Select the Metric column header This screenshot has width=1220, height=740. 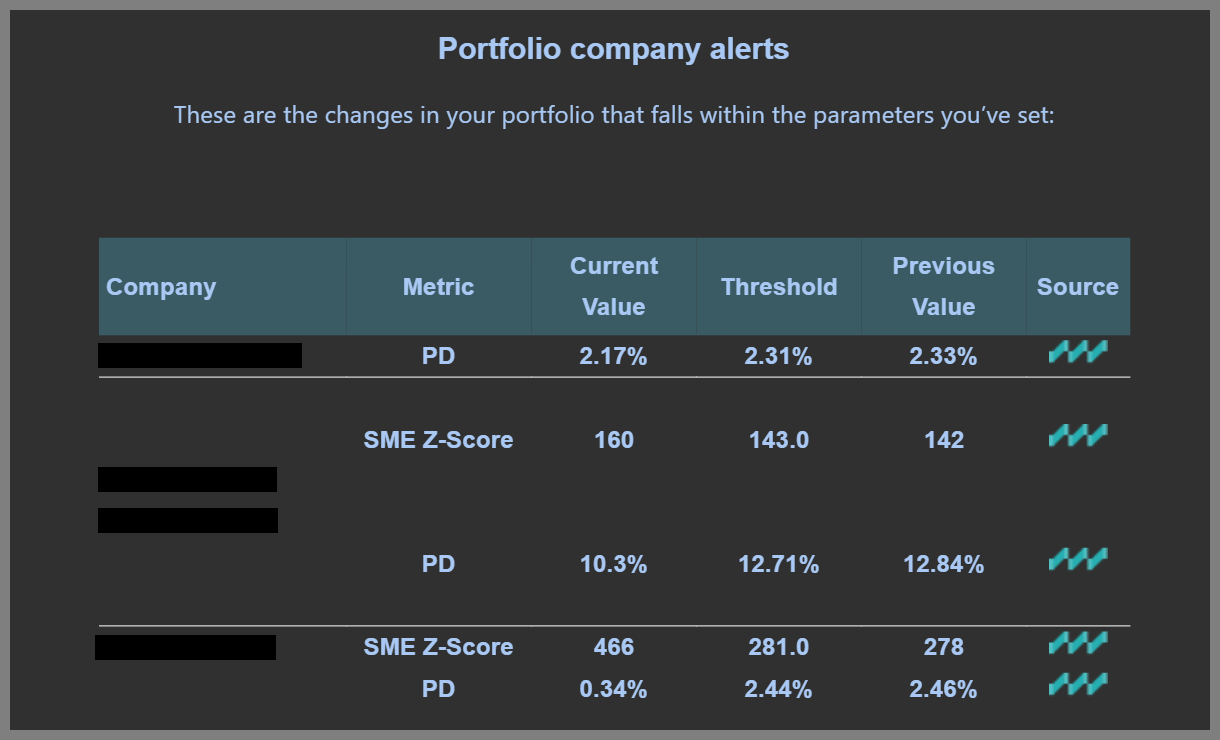pos(438,287)
